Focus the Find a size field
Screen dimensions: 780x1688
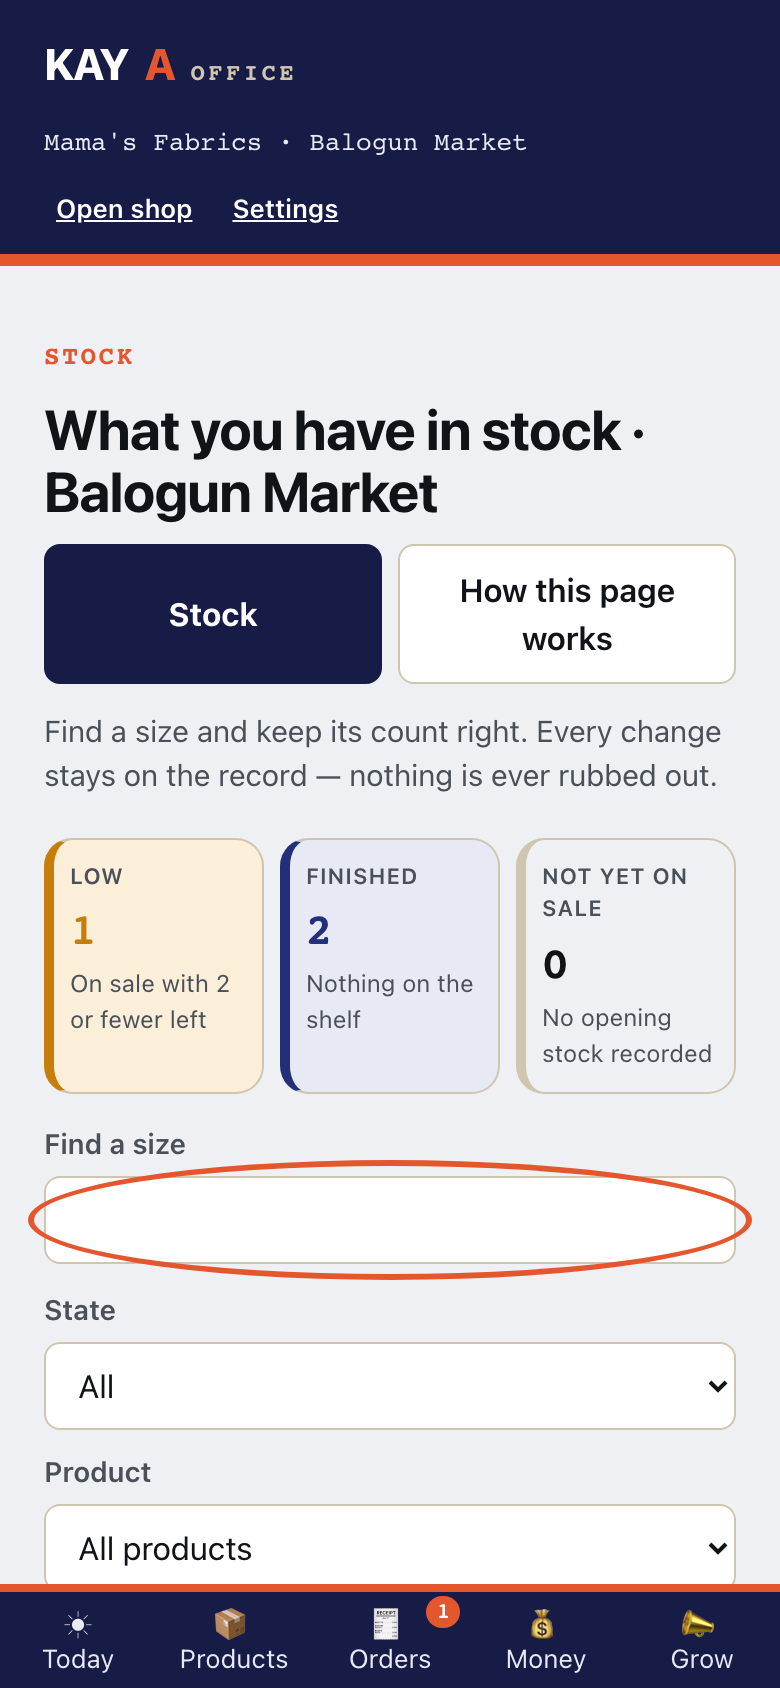[390, 1220]
